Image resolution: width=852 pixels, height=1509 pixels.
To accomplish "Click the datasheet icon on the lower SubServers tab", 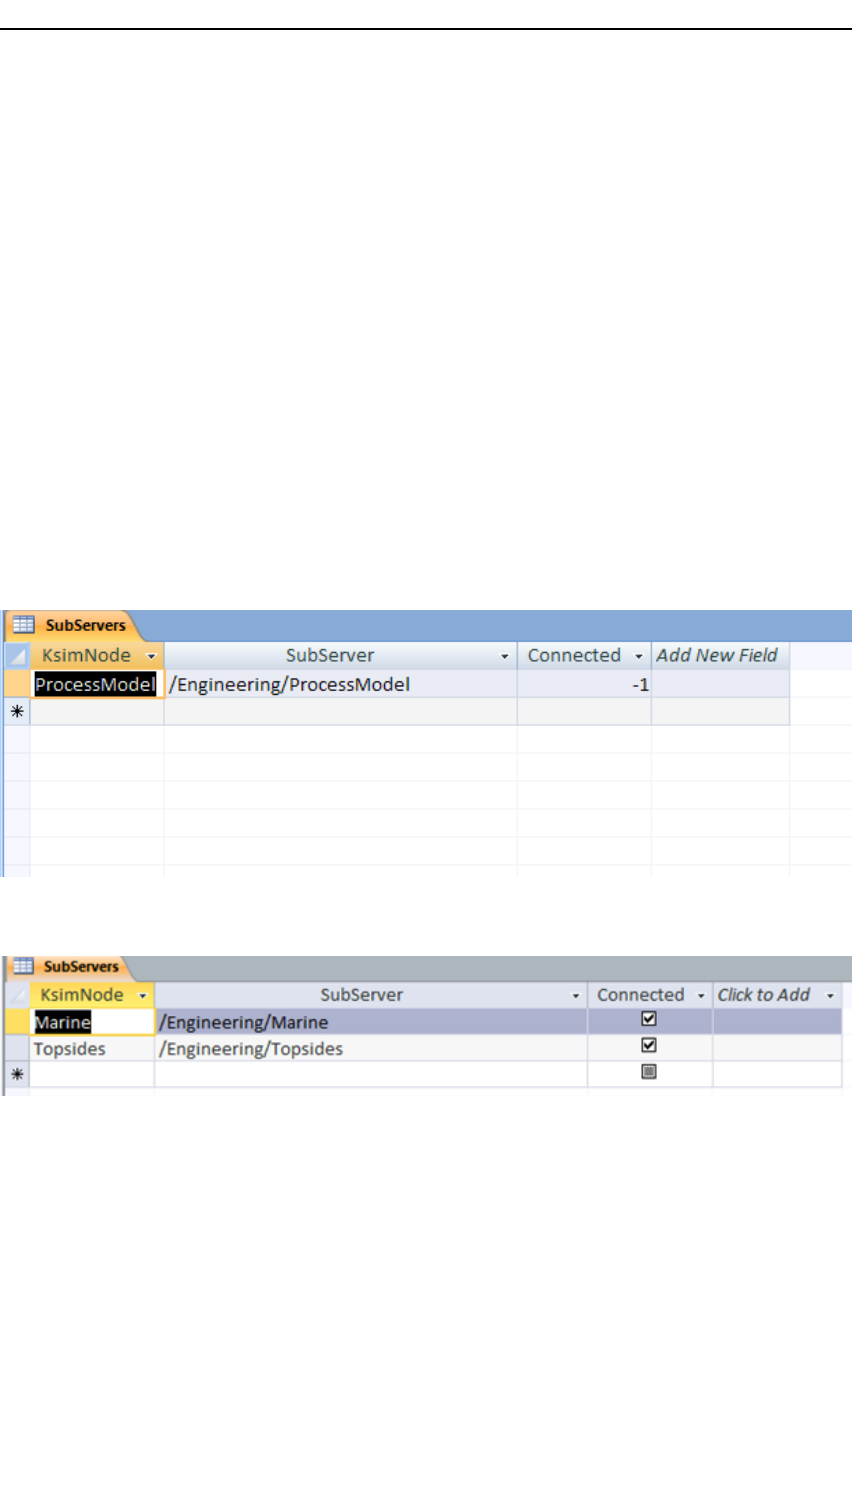I will [x=23, y=967].
